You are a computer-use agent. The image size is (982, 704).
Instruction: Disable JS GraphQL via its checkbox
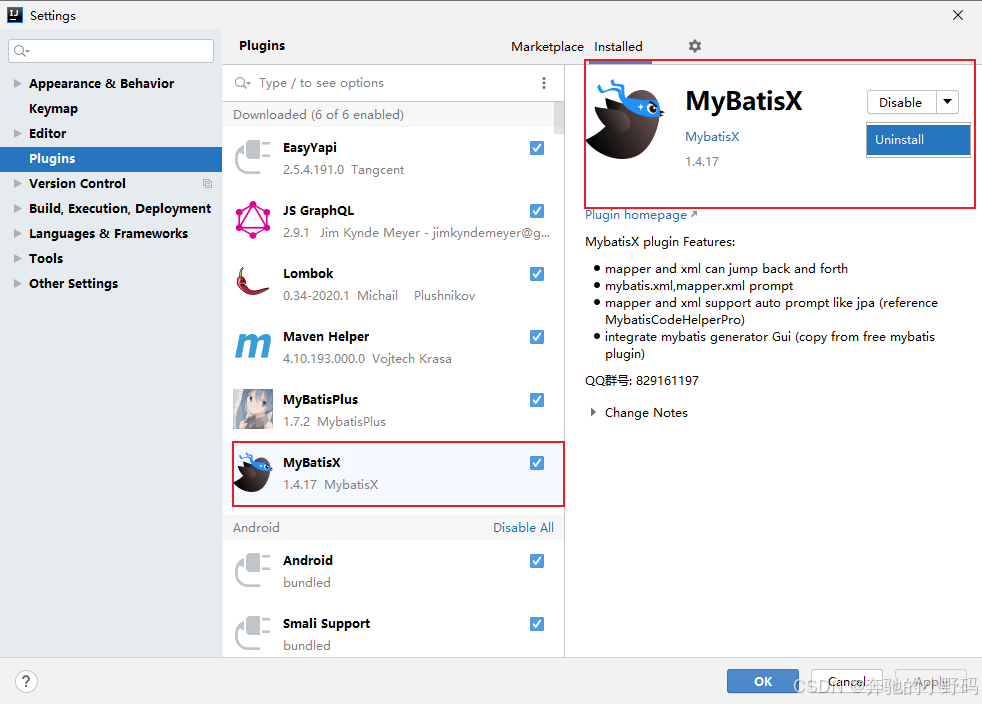(x=537, y=211)
